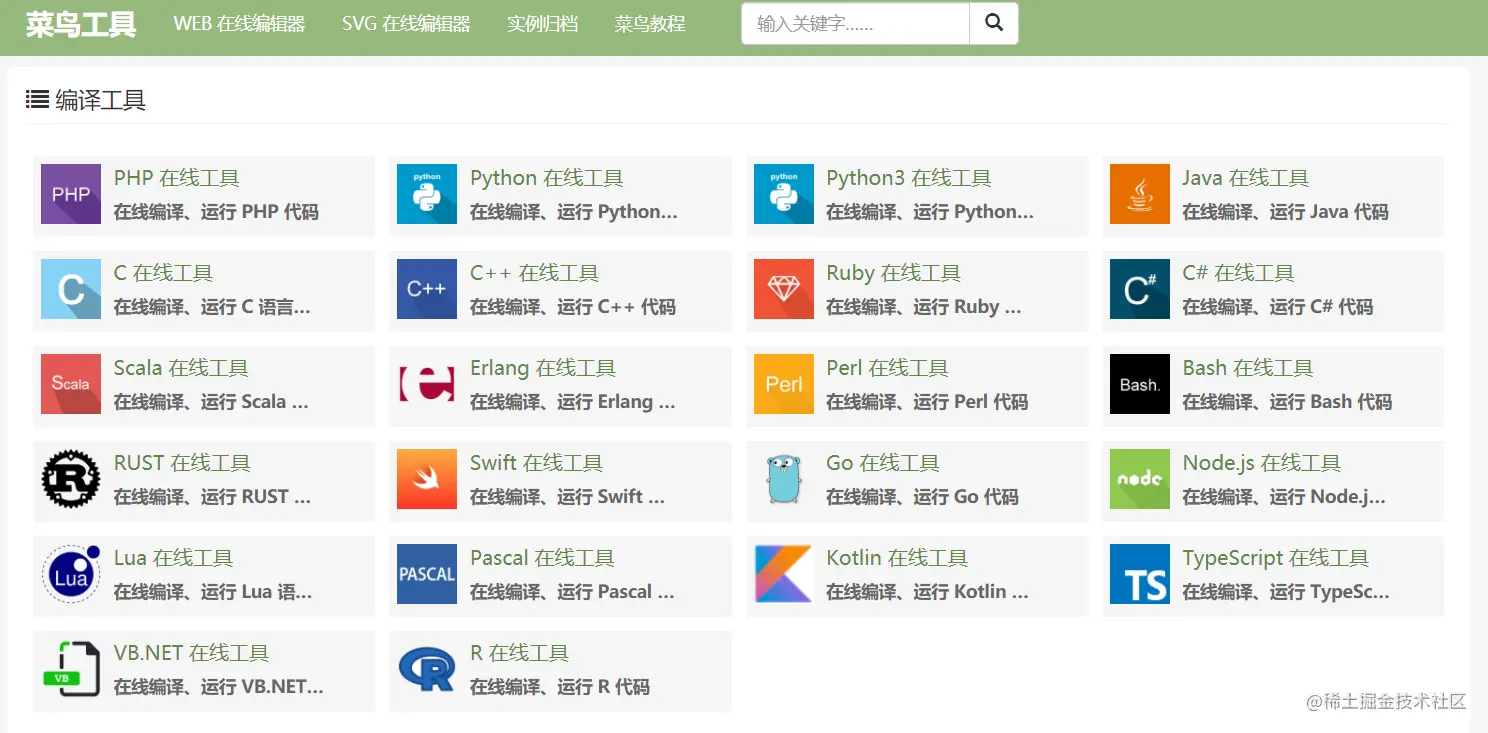Click the blue PASCAL icon
This screenshot has width=1488, height=733.
427,574
